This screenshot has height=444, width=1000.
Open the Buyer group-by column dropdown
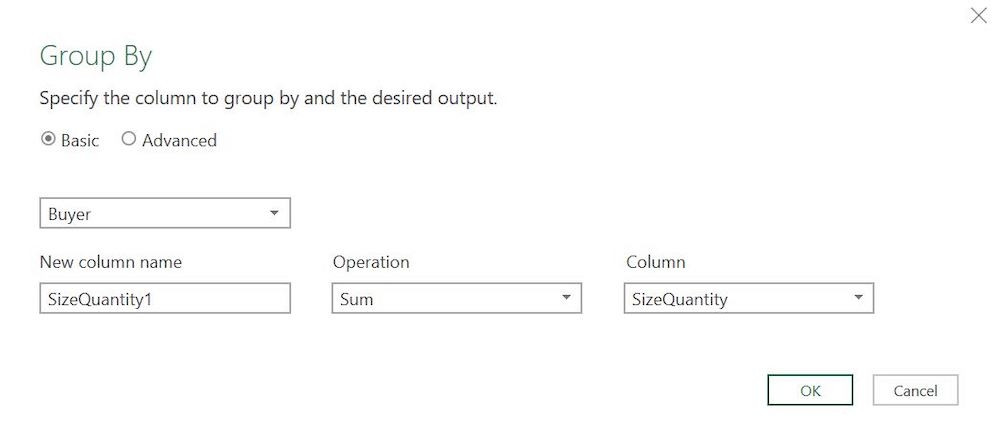164,213
